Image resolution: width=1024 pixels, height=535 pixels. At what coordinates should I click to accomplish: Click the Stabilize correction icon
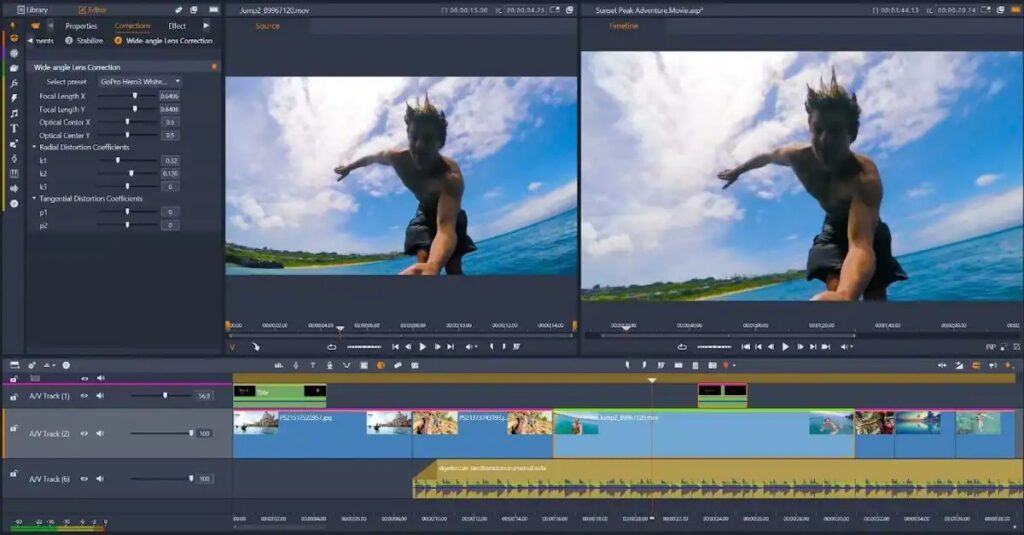click(69, 41)
